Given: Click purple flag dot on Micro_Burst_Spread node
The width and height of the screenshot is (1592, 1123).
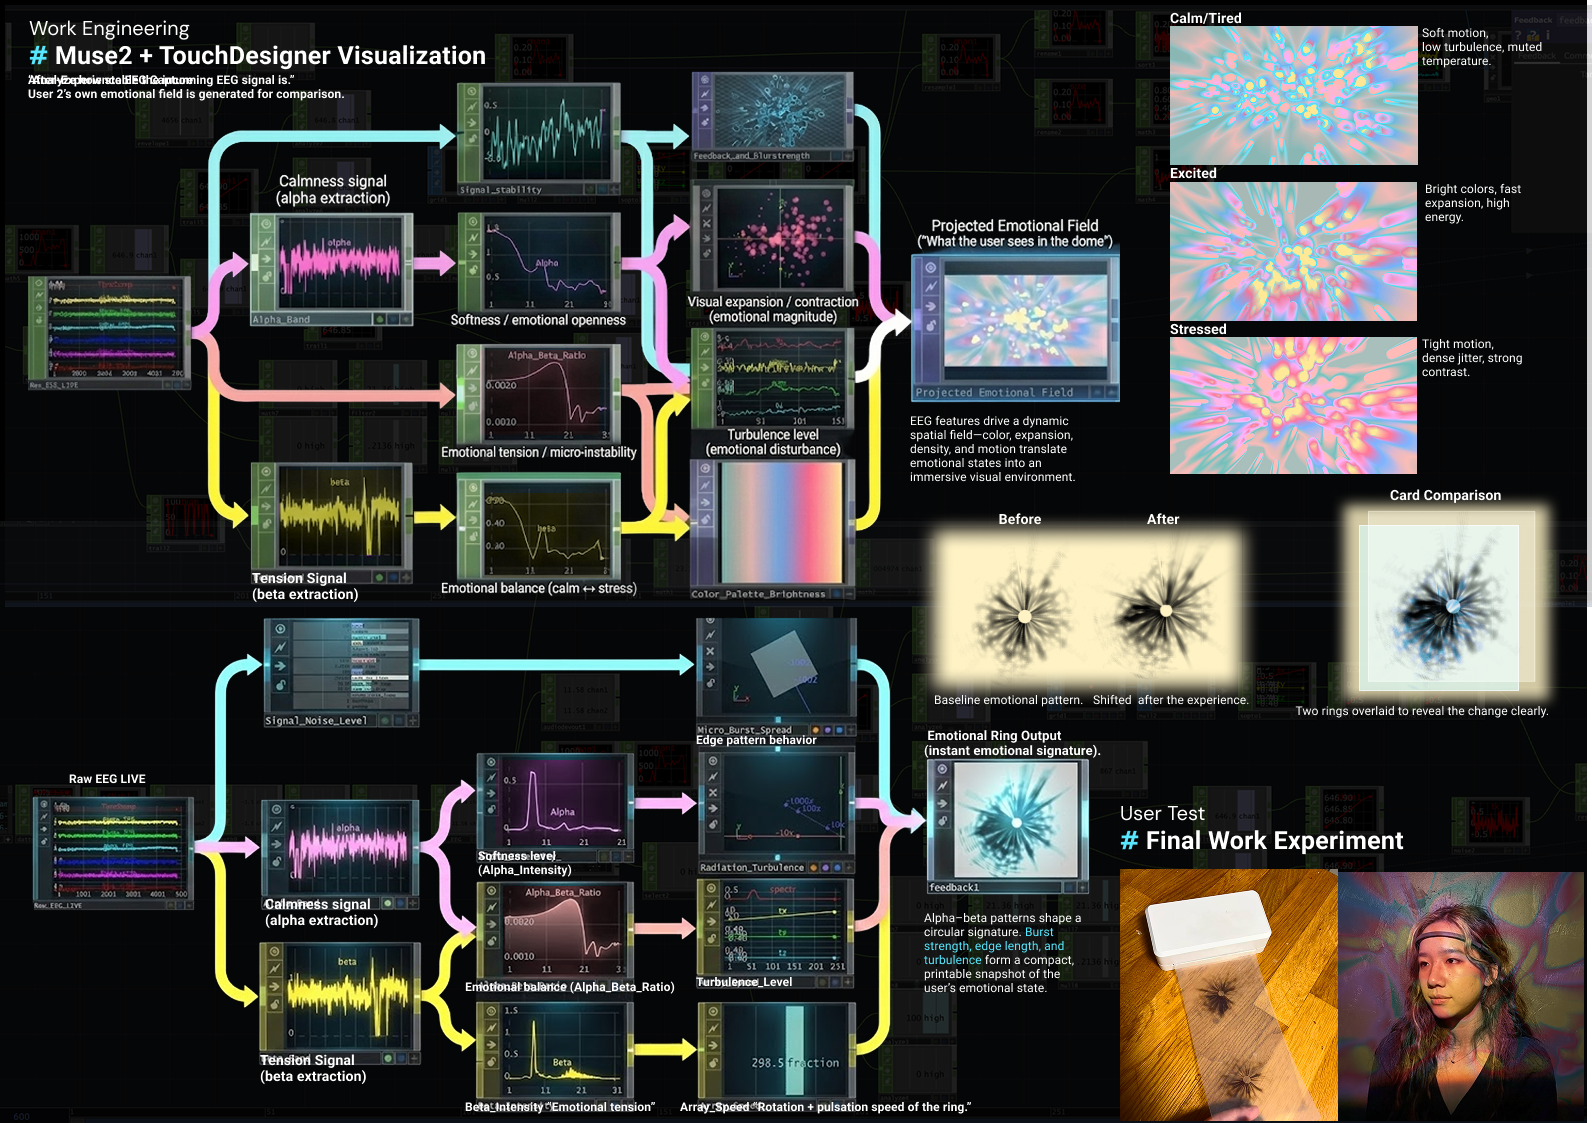Looking at the screenshot, I should pyautogui.click(x=827, y=730).
